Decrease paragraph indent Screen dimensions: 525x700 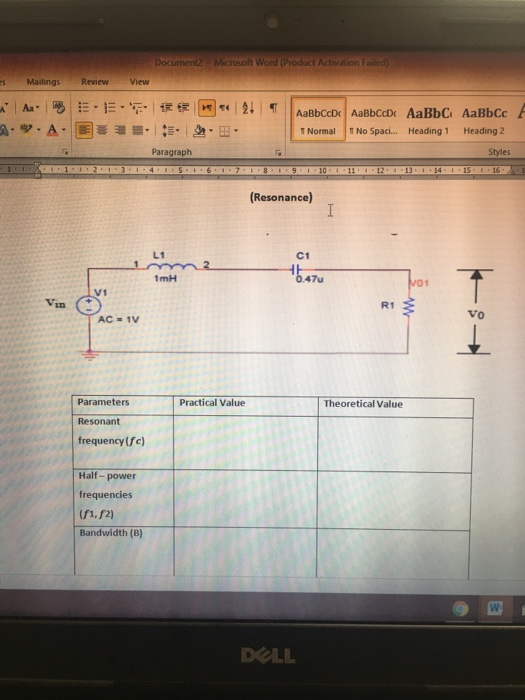166,108
